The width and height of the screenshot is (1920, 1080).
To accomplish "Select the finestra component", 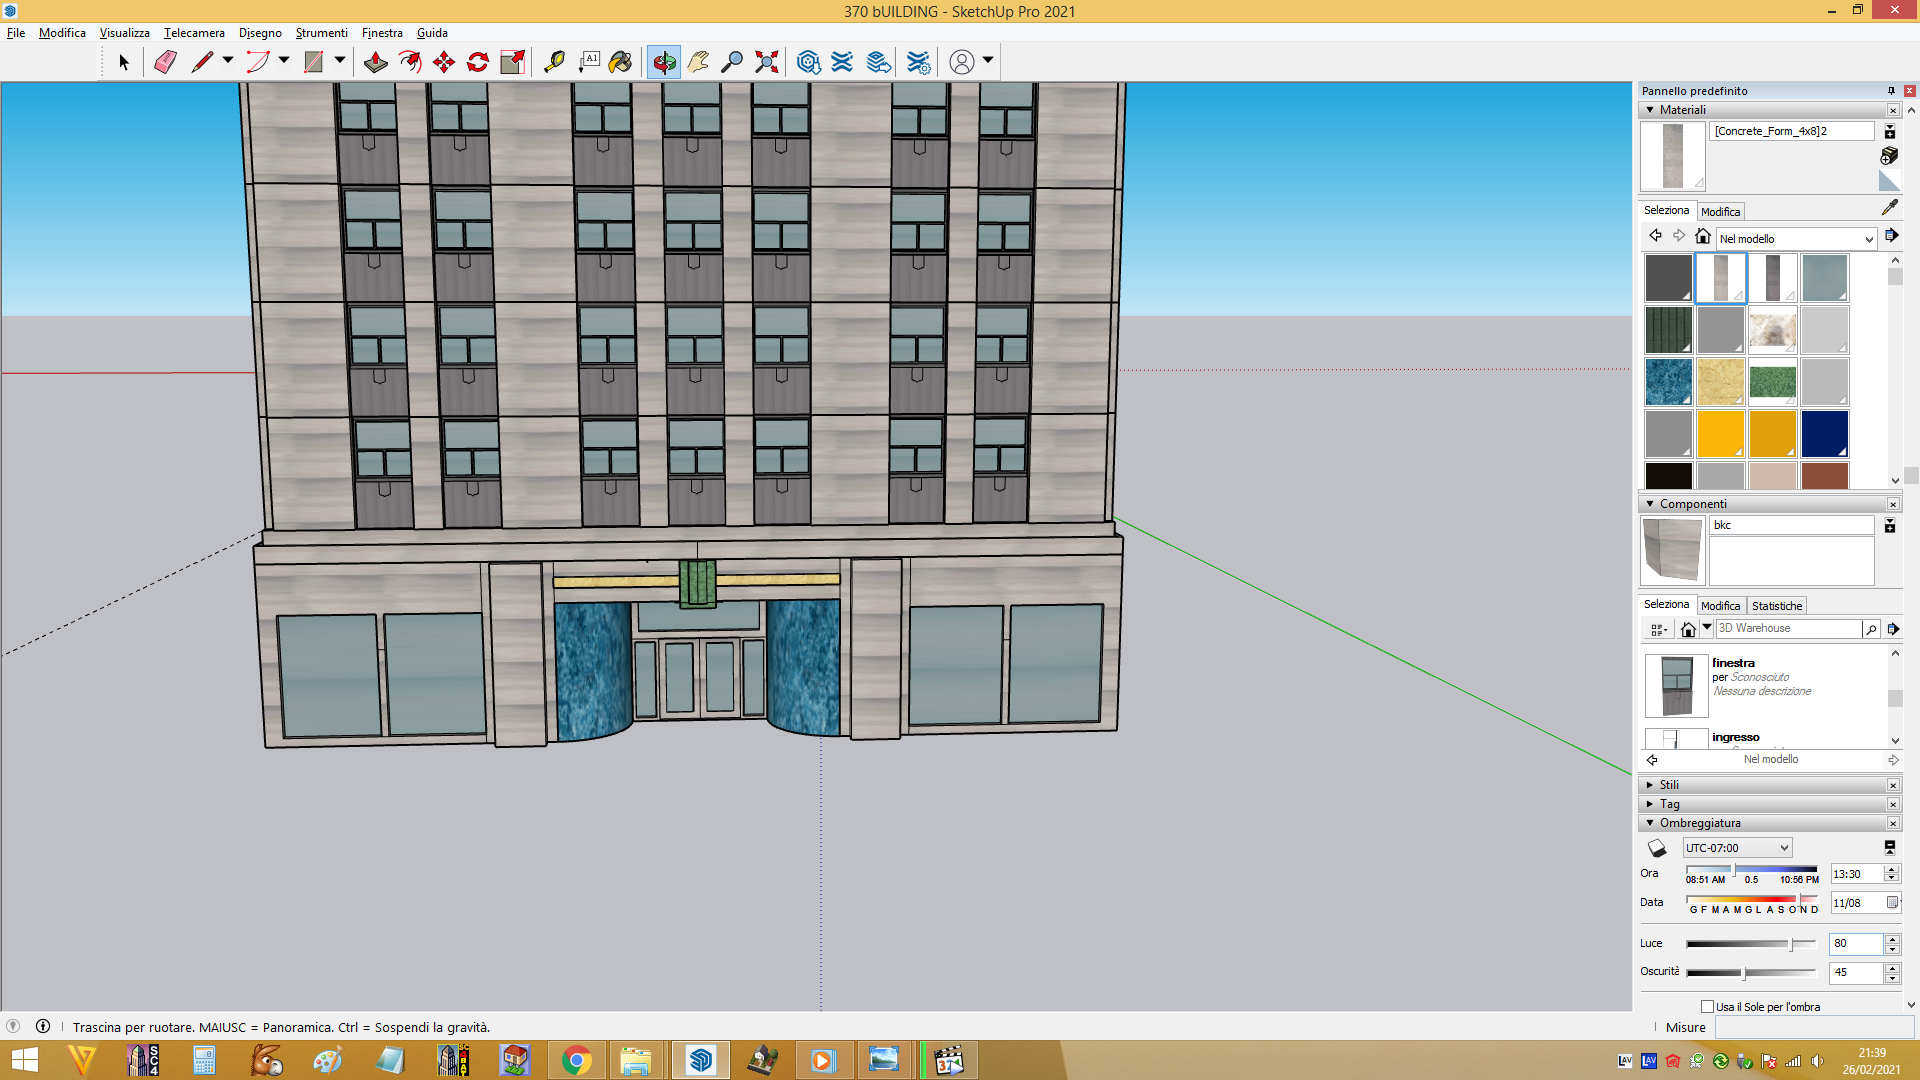I will coord(1733,663).
